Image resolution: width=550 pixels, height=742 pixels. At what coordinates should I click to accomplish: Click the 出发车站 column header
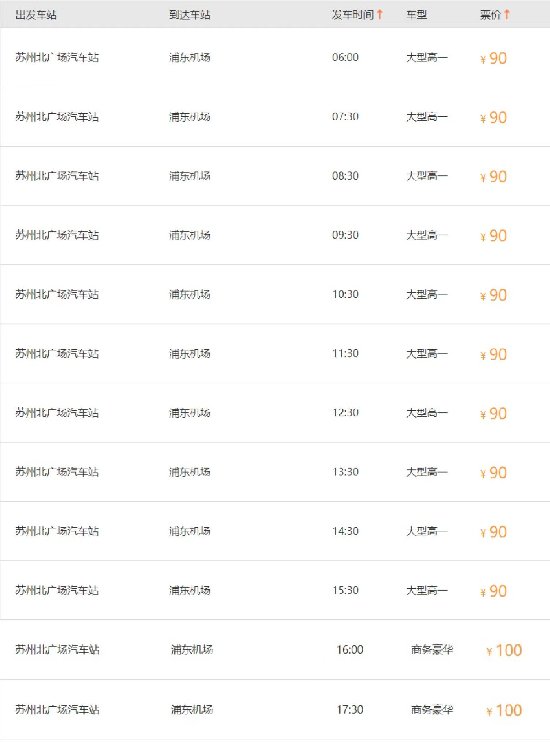[36, 15]
